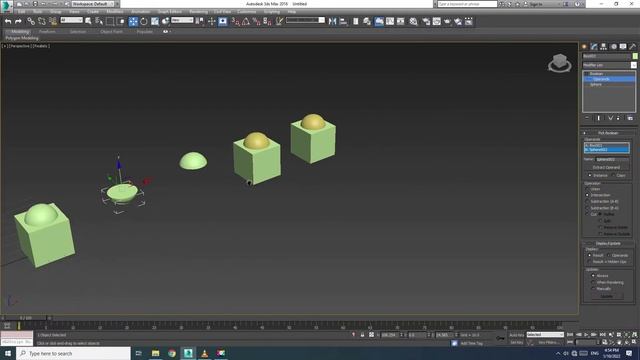
Task: Choose Result + Hidden Ops display option
Action: [589, 262]
